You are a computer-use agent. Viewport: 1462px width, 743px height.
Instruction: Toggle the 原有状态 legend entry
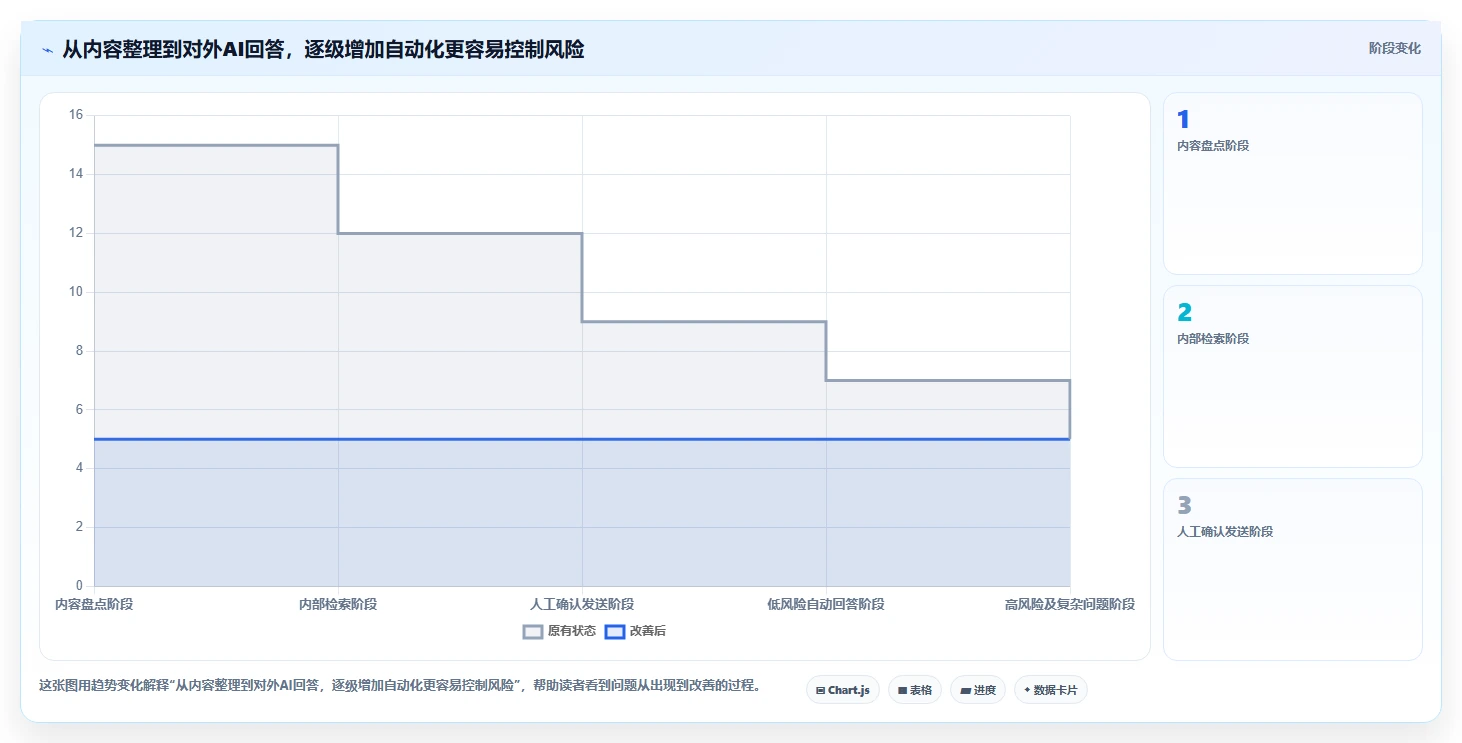coord(559,631)
